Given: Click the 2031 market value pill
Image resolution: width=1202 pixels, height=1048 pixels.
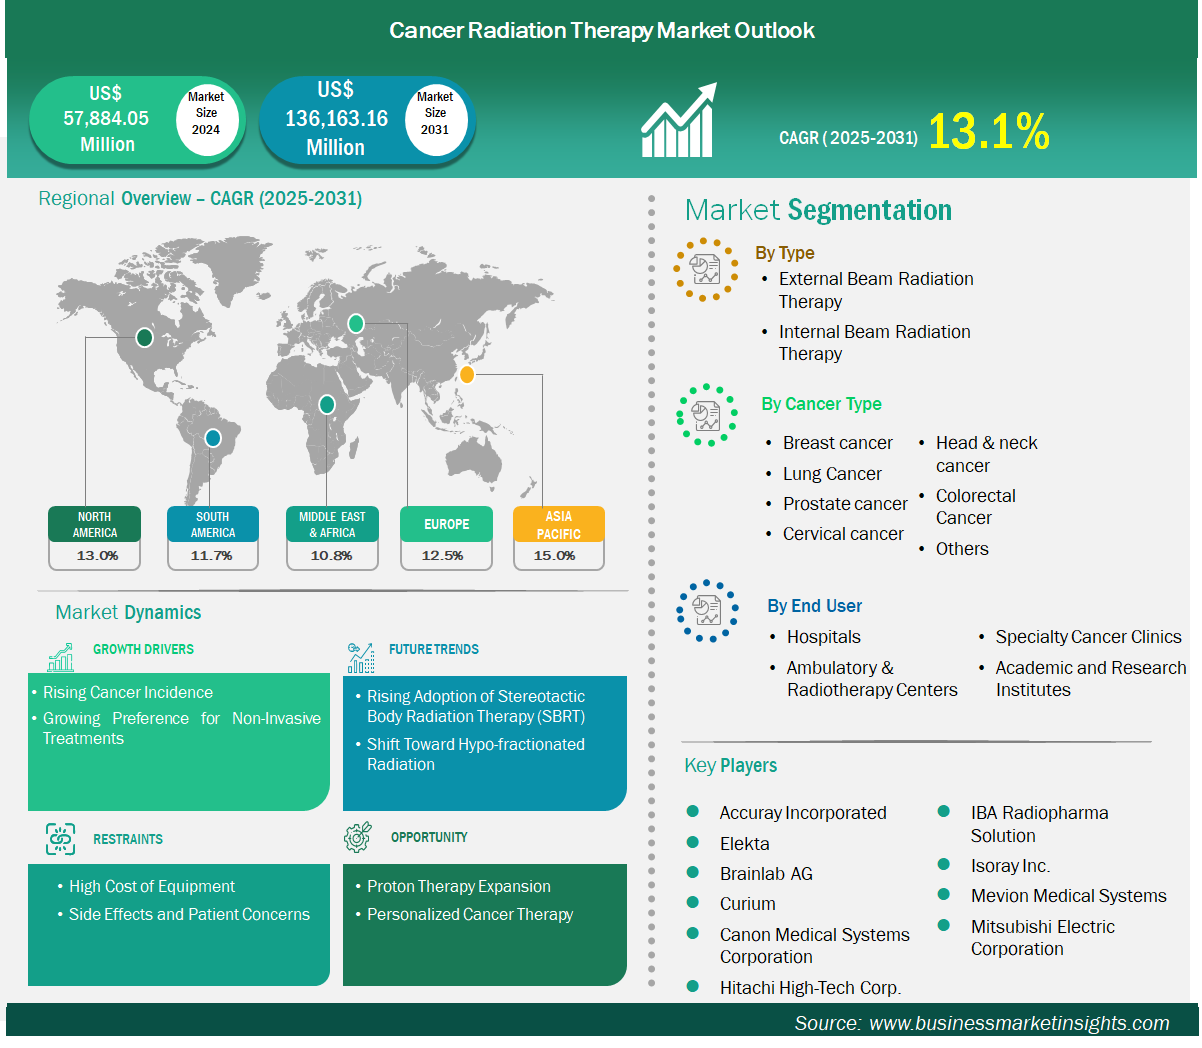Looking at the screenshot, I should tap(367, 120).
